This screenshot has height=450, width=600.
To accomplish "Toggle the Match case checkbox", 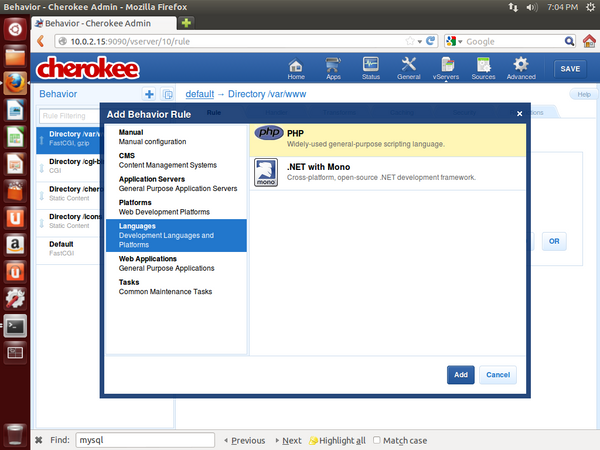I will pos(377,440).
